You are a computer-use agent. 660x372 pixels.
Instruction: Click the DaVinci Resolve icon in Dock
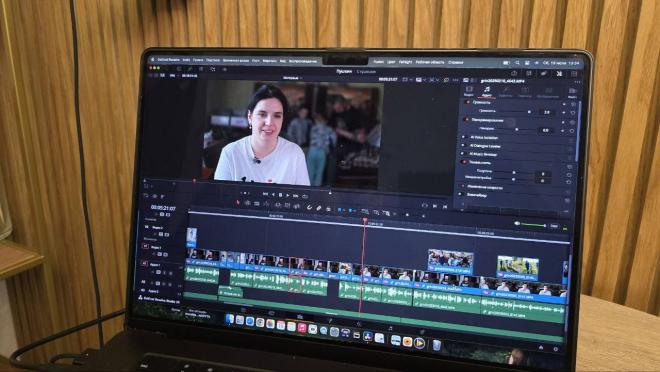click(x=367, y=336)
